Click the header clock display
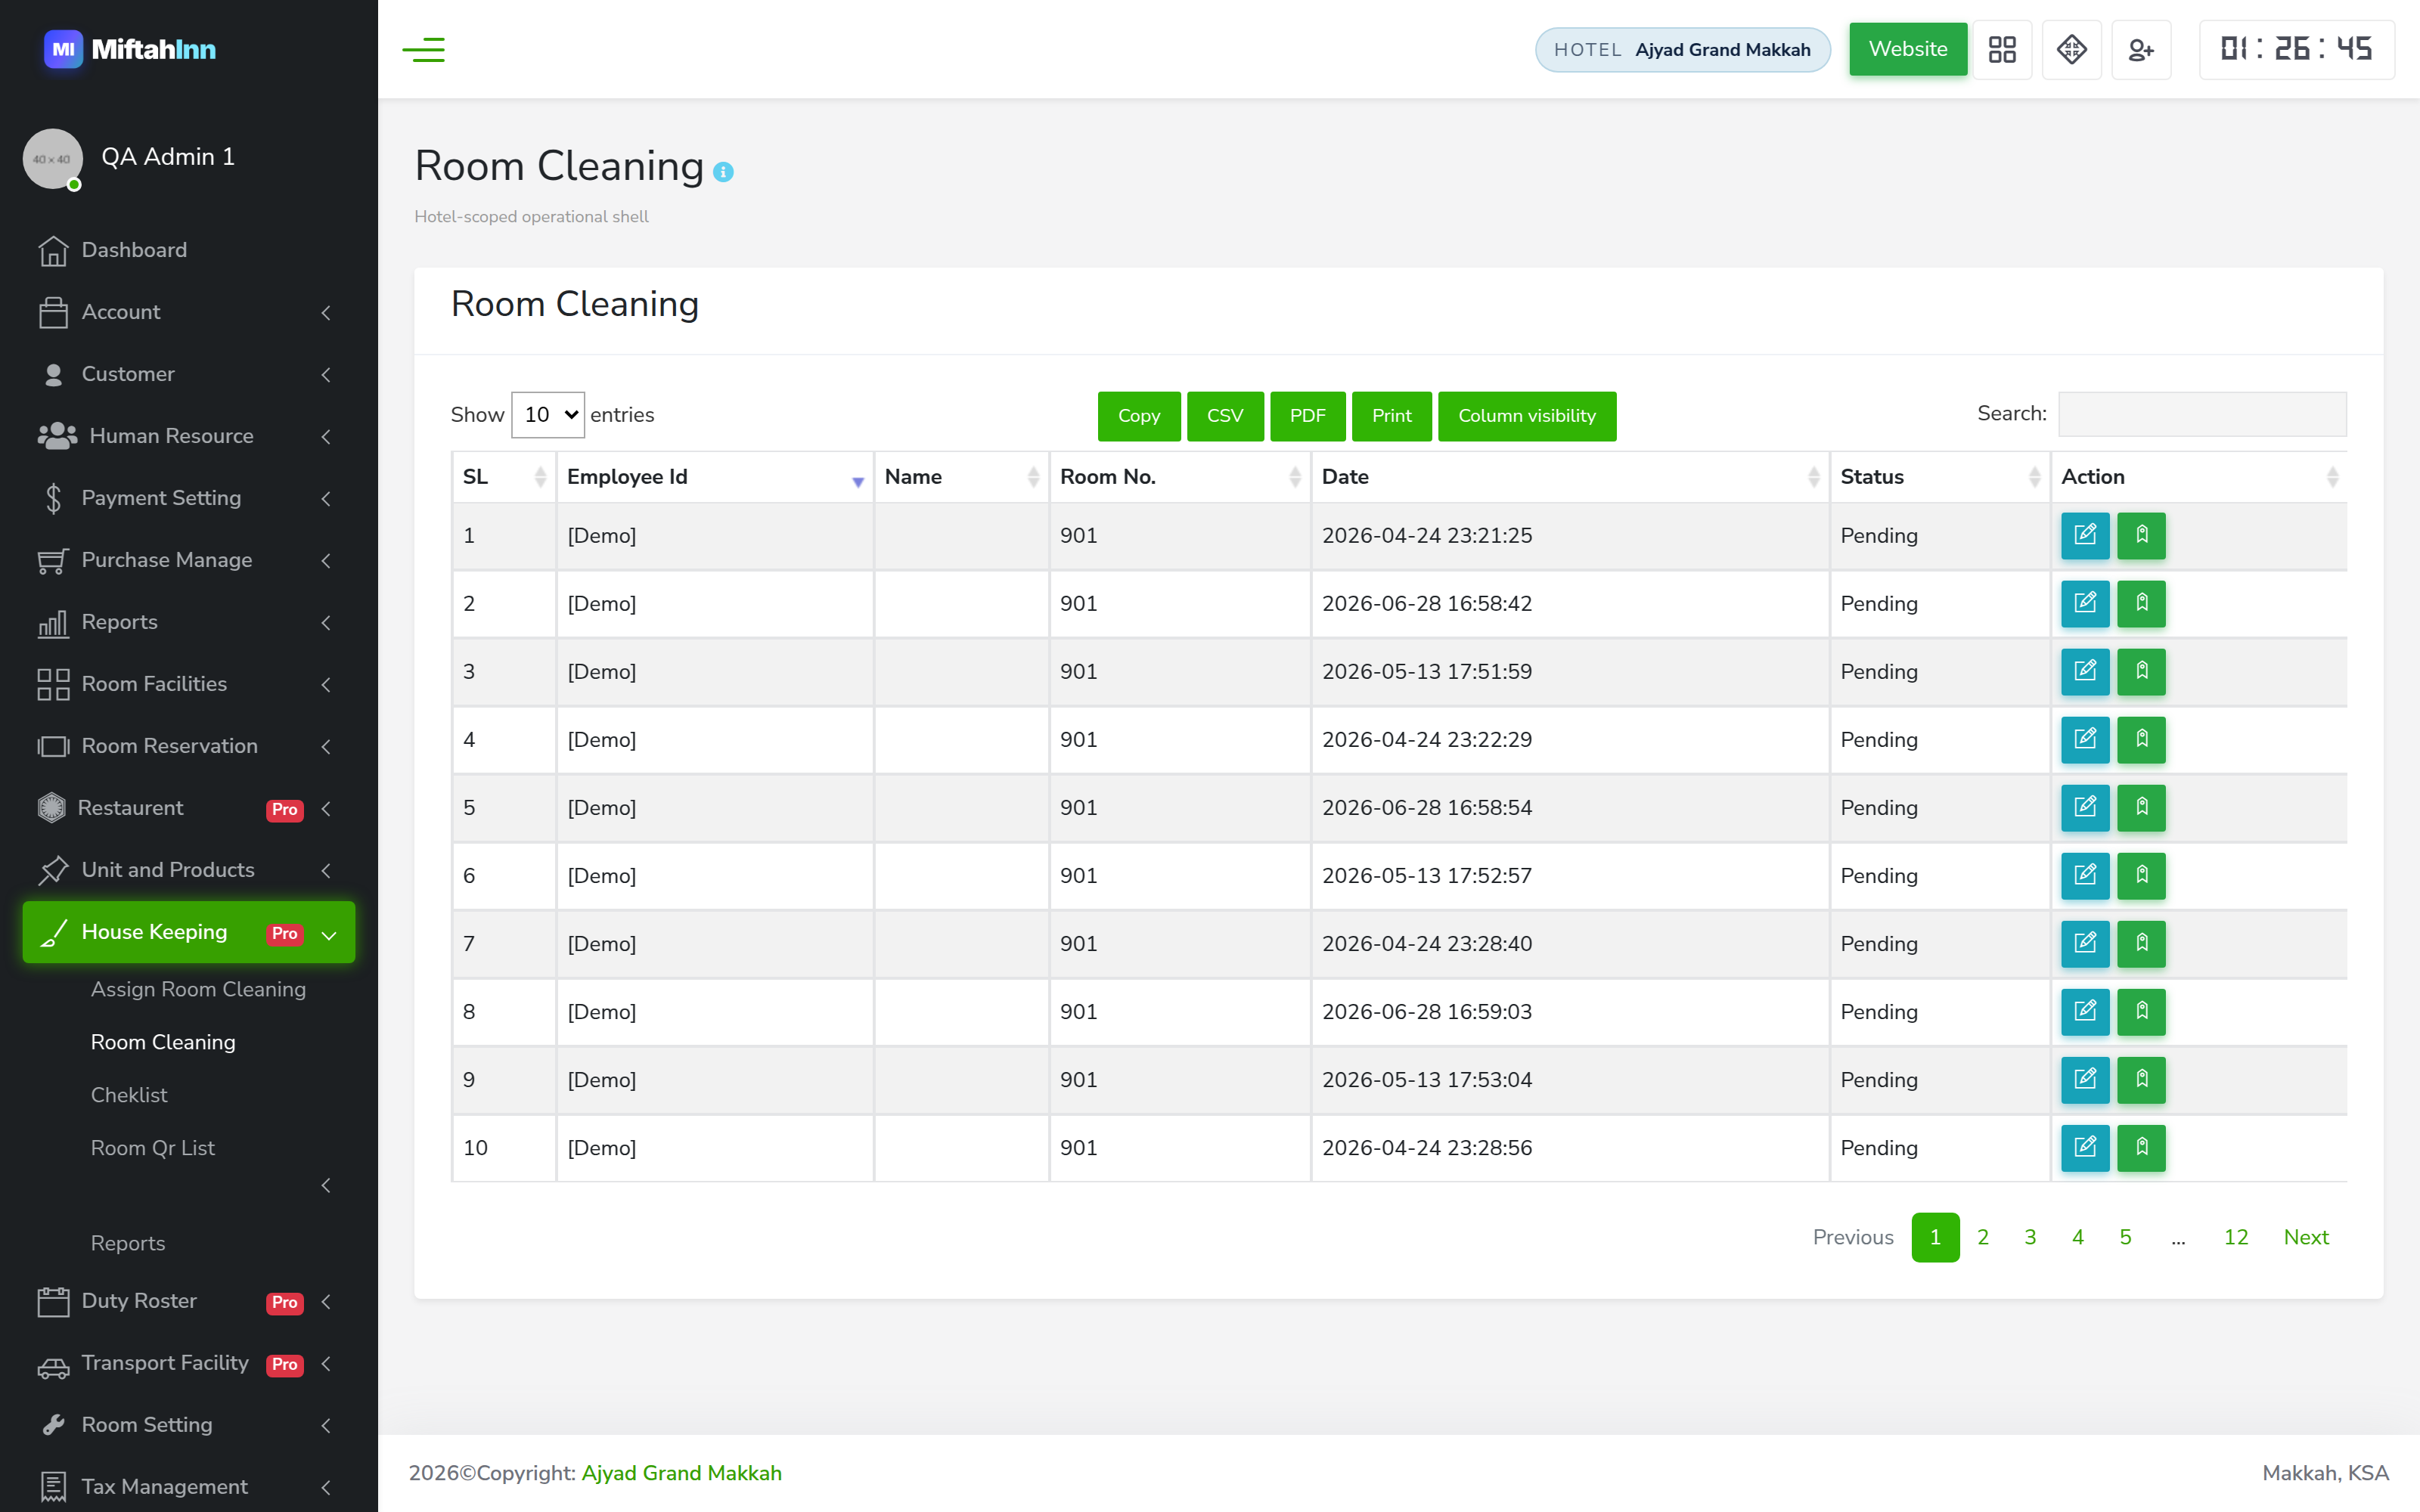Image resolution: width=2420 pixels, height=1512 pixels. (2296, 49)
